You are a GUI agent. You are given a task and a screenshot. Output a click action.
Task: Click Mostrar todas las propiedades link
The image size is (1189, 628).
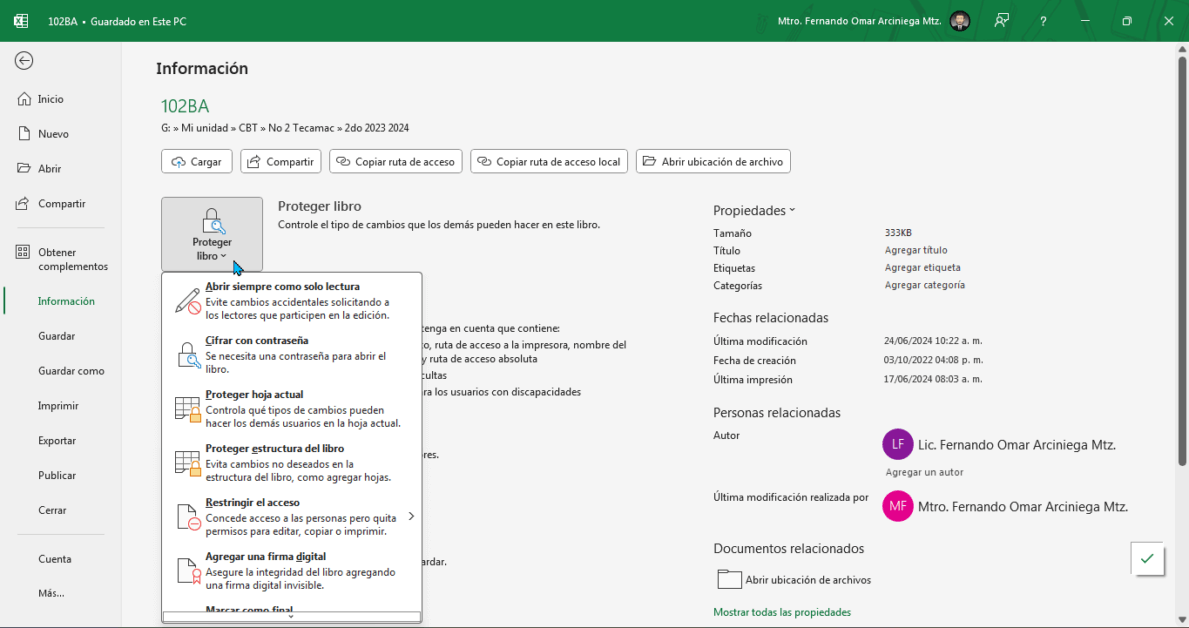(781, 612)
